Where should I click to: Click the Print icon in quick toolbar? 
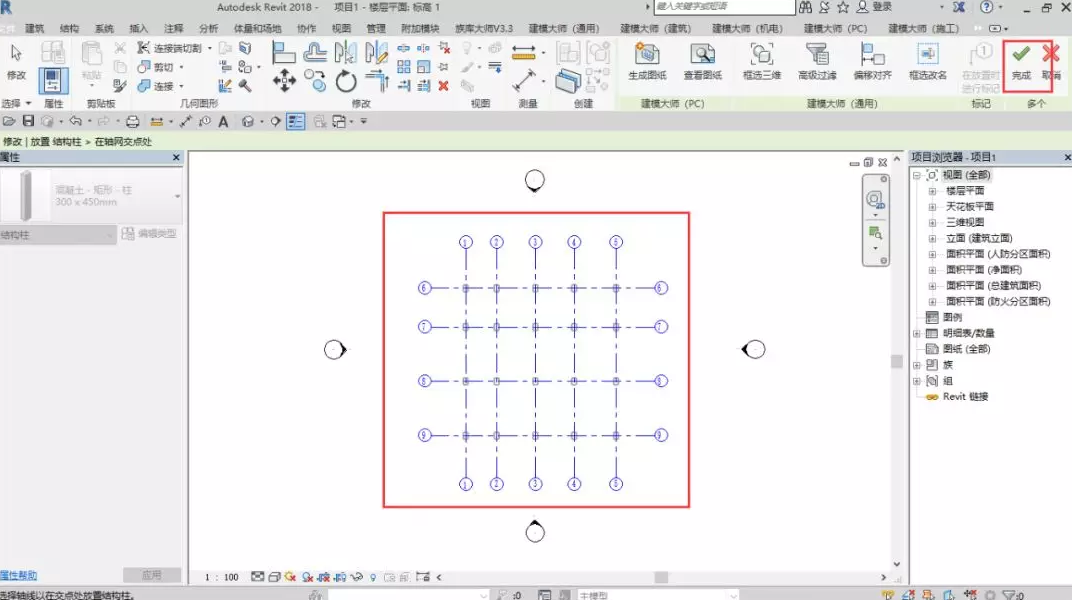(x=133, y=122)
